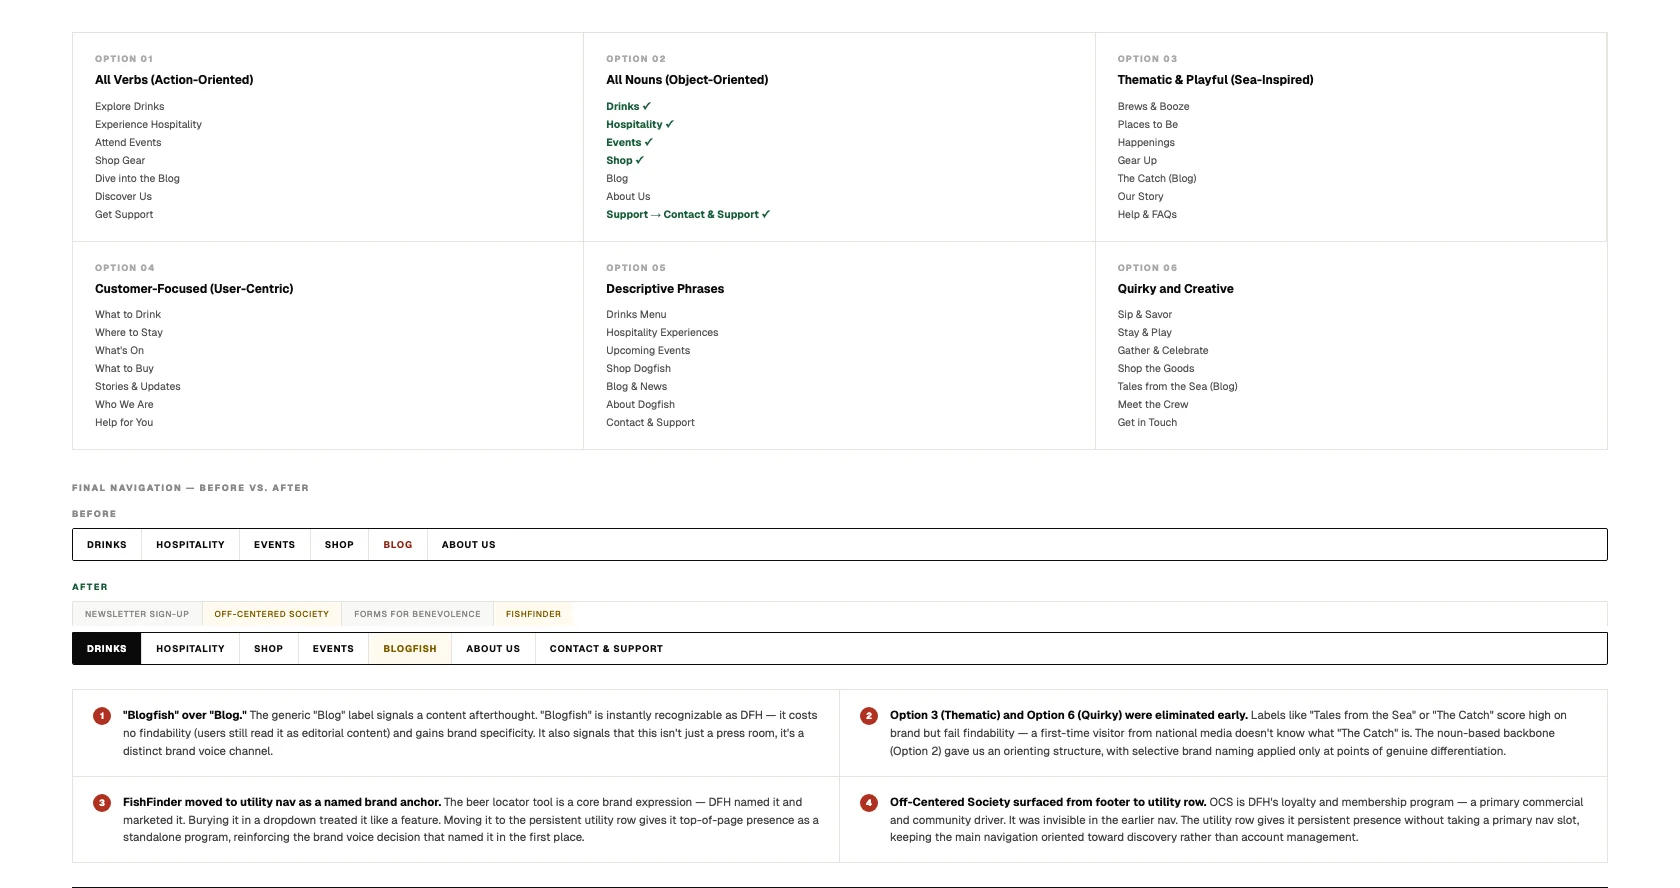Viewport: 1680px width, 888px height.
Task: Open the highlighted BLOGFISH nav item
Action: pos(410,649)
